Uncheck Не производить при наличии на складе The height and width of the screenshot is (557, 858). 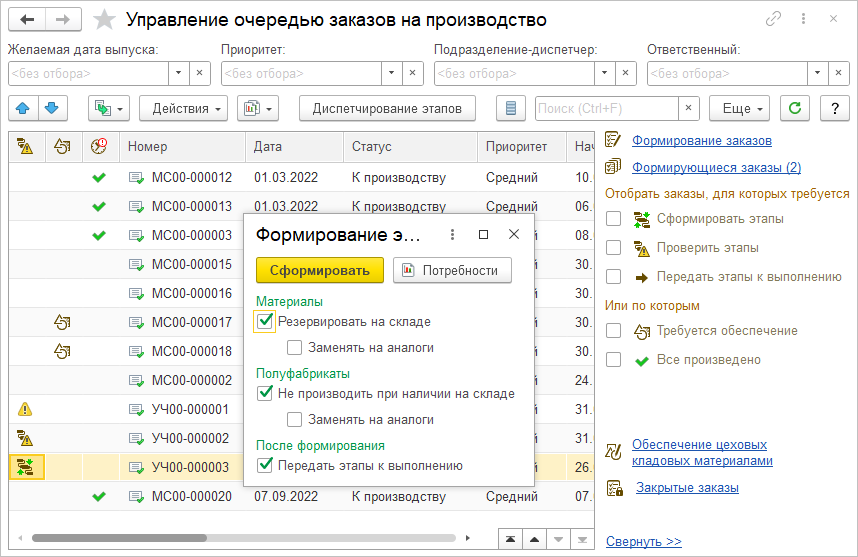point(265,393)
